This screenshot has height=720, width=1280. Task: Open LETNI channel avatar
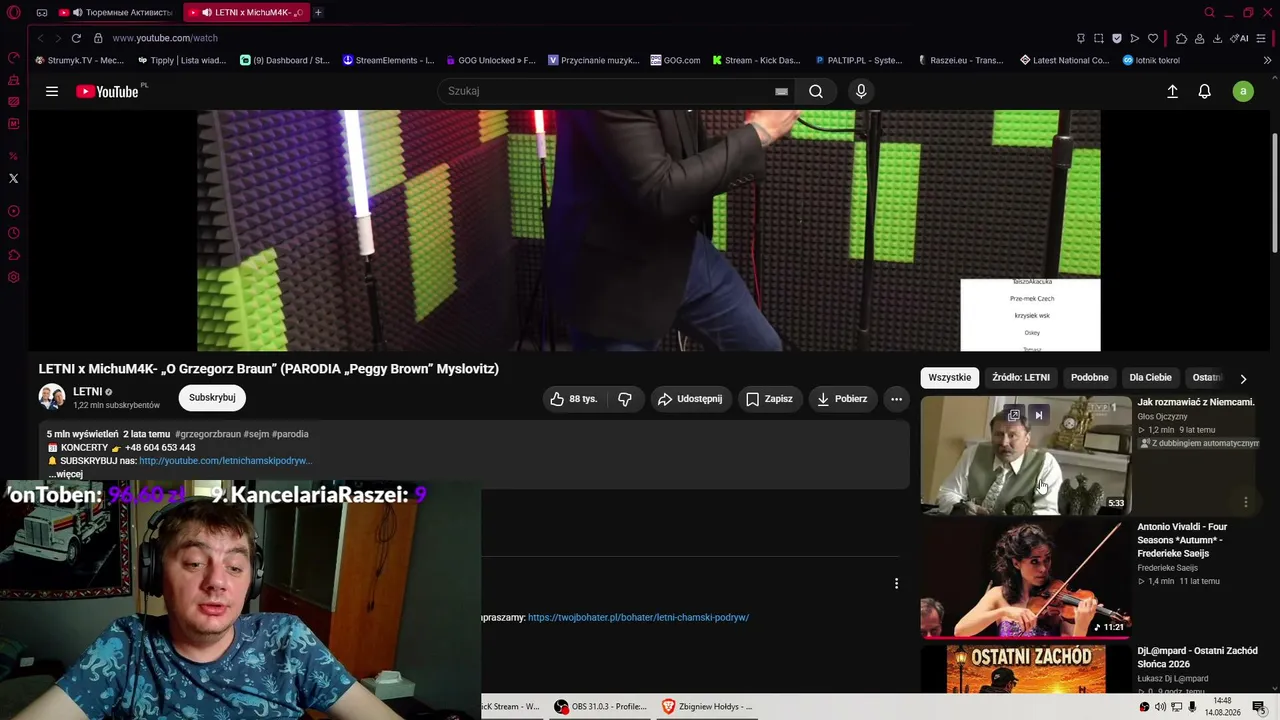[52, 397]
